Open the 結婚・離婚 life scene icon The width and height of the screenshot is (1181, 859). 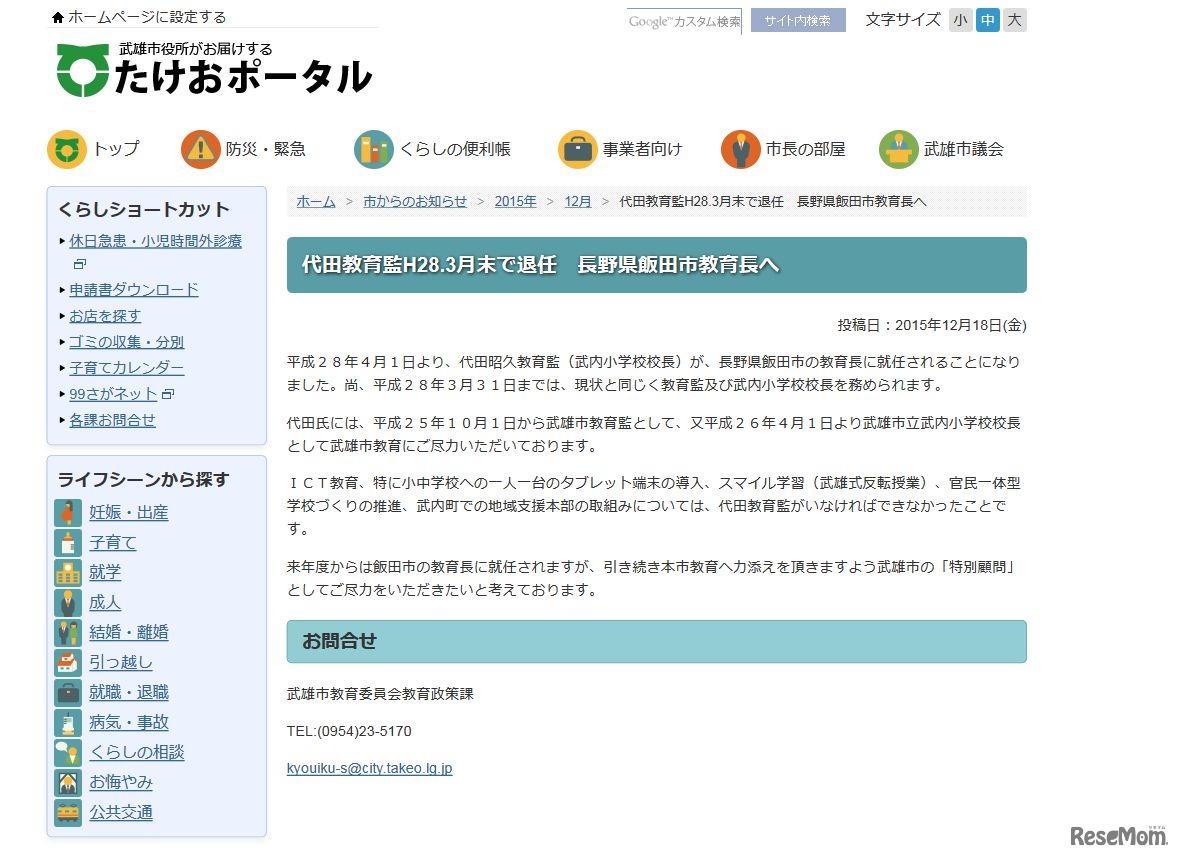(x=67, y=632)
